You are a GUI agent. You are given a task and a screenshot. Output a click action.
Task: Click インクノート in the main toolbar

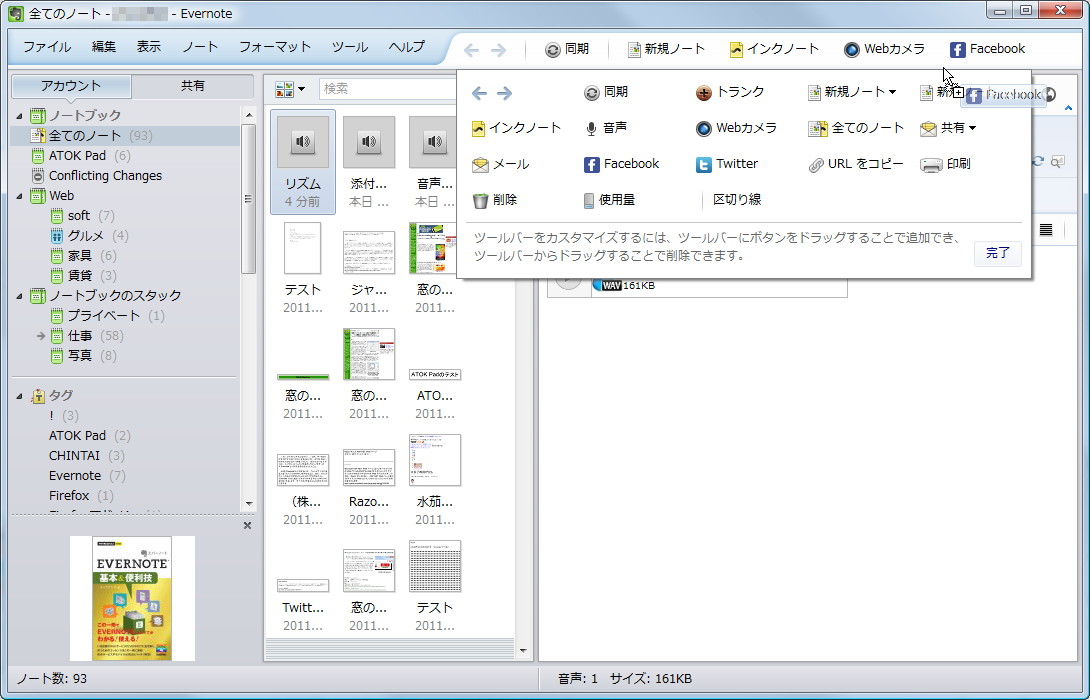point(774,49)
